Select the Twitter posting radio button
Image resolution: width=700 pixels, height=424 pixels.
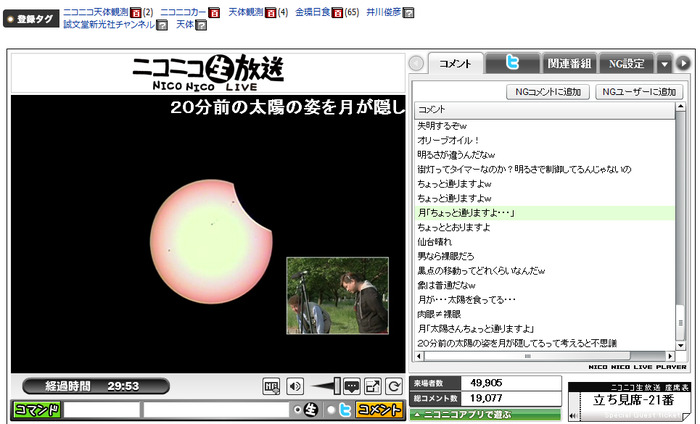331,409
